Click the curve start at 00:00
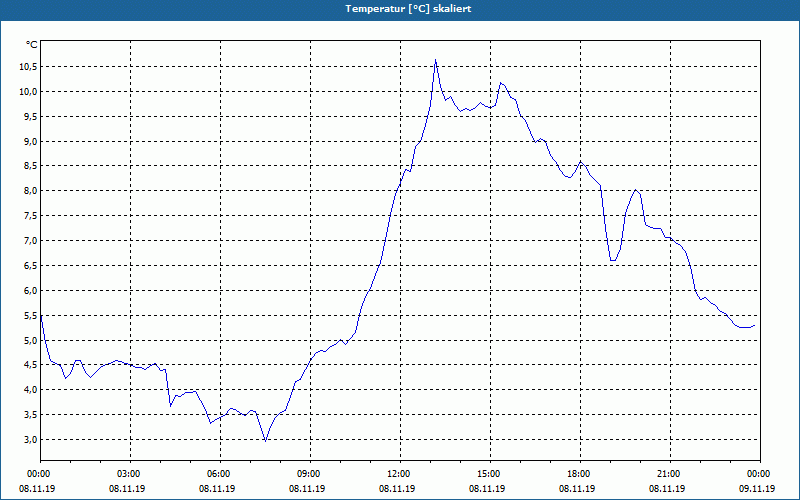800x500 pixels. tap(41, 316)
